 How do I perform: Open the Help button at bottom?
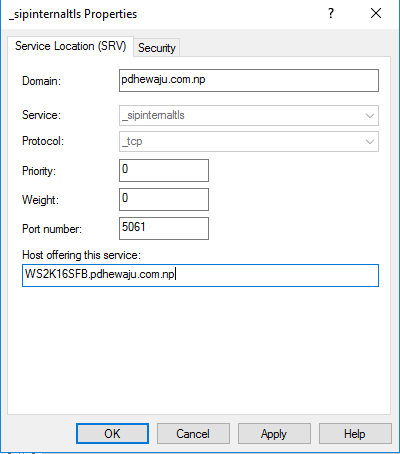click(x=355, y=433)
